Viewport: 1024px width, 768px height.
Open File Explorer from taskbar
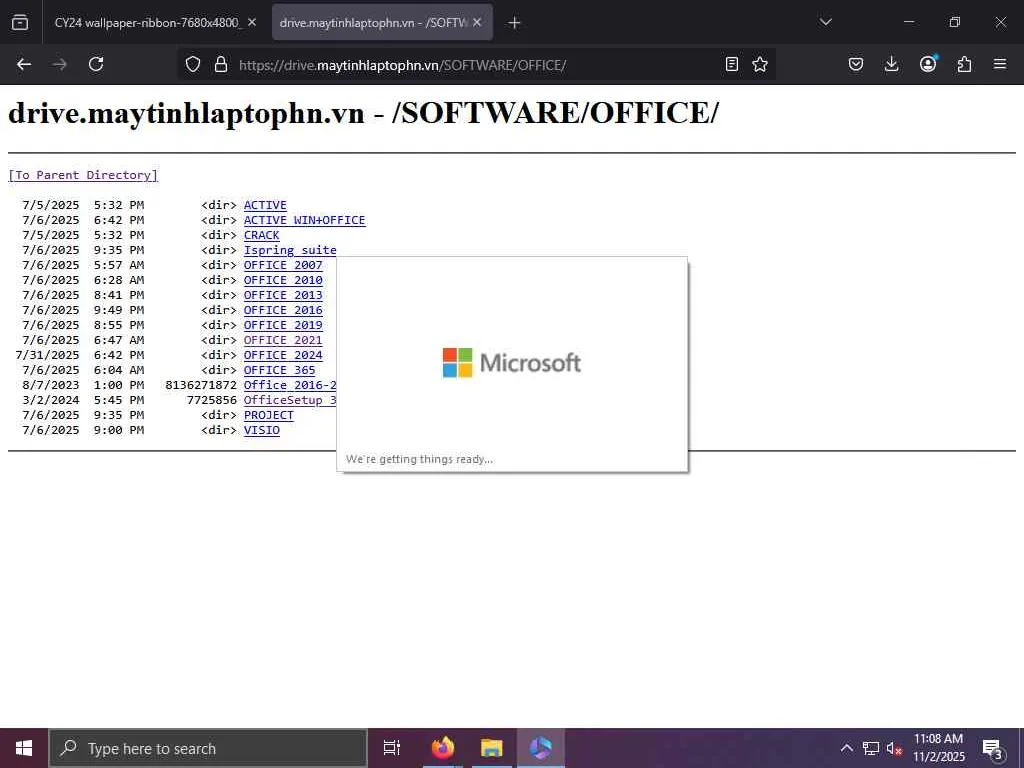(491, 748)
